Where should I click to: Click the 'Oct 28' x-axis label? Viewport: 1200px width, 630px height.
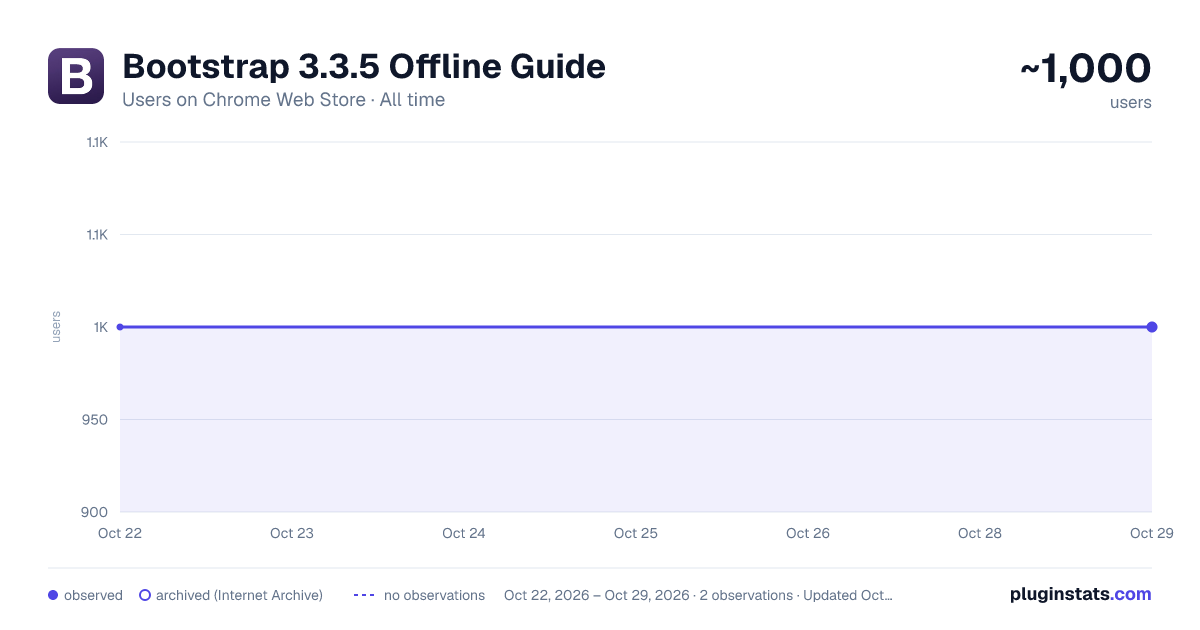point(980,533)
